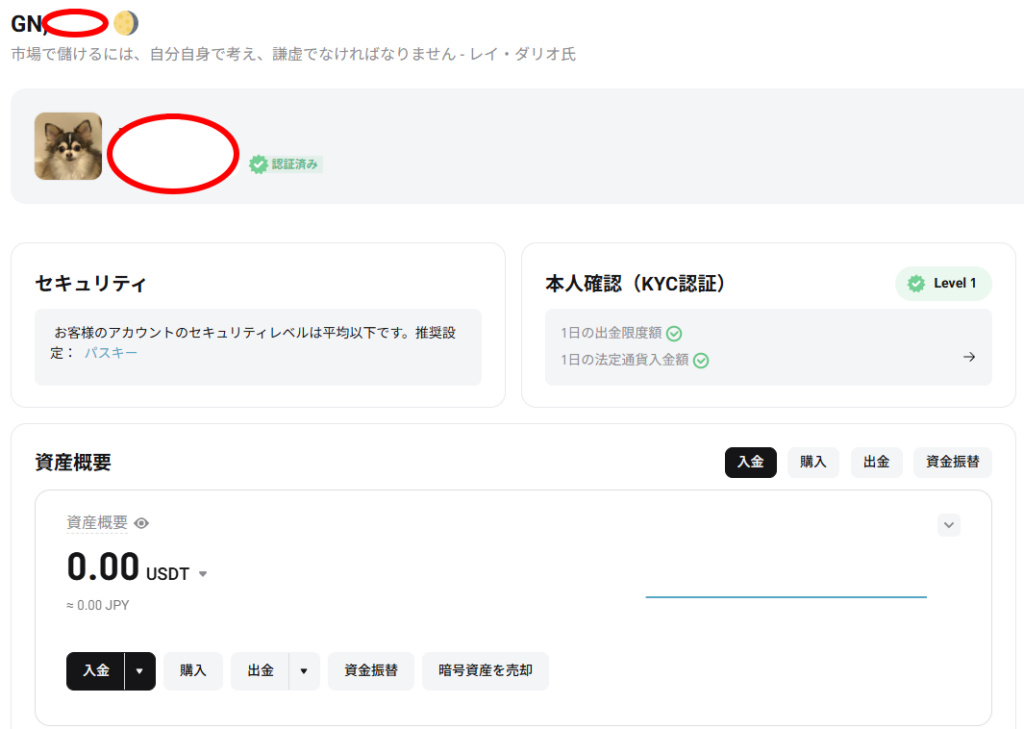Select 出金 in the 資産概要 header

click(876, 462)
